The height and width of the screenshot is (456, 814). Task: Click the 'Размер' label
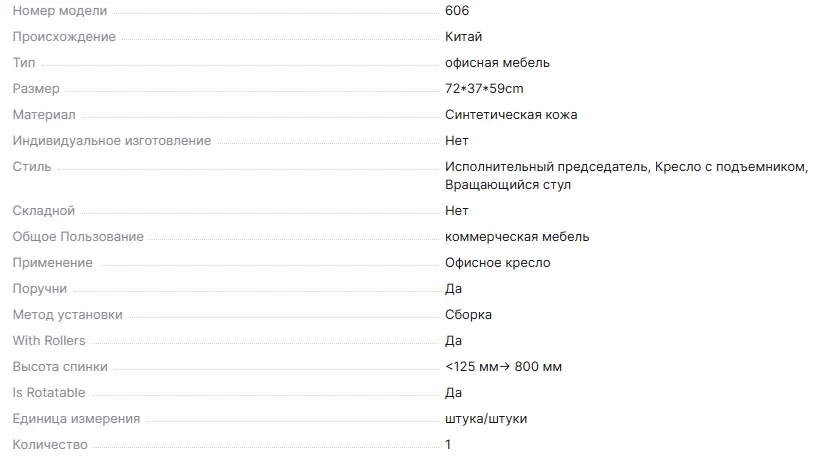click(x=36, y=89)
